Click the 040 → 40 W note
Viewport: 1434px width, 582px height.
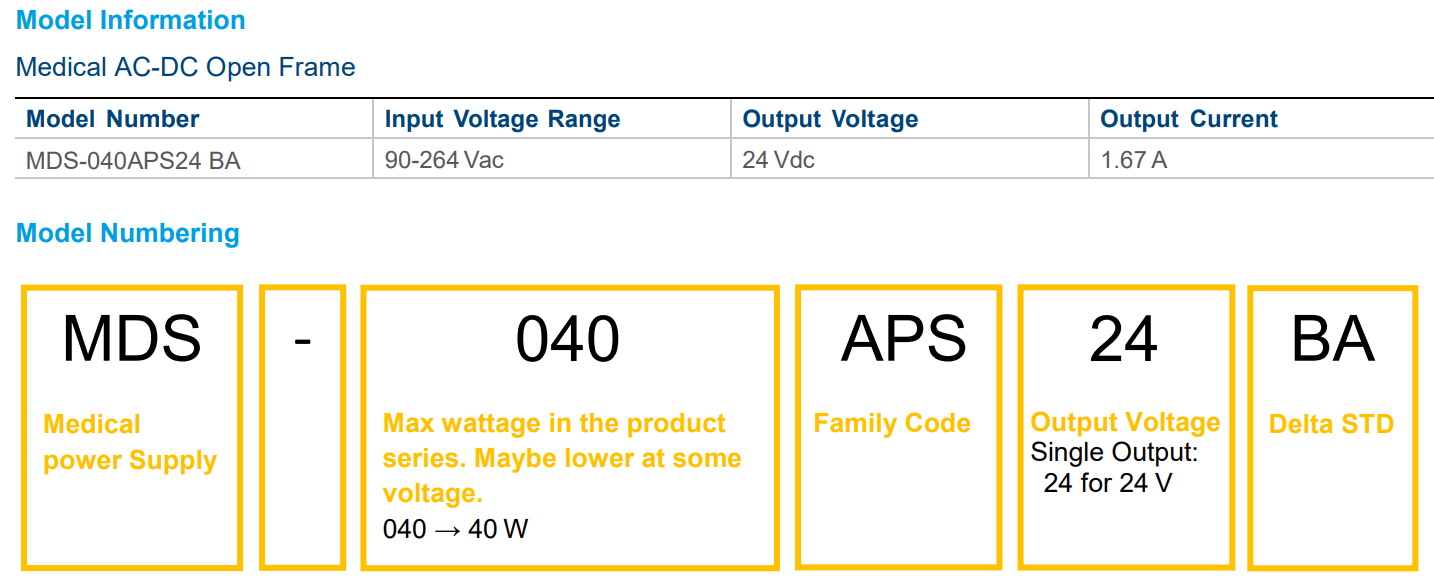pos(455,529)
